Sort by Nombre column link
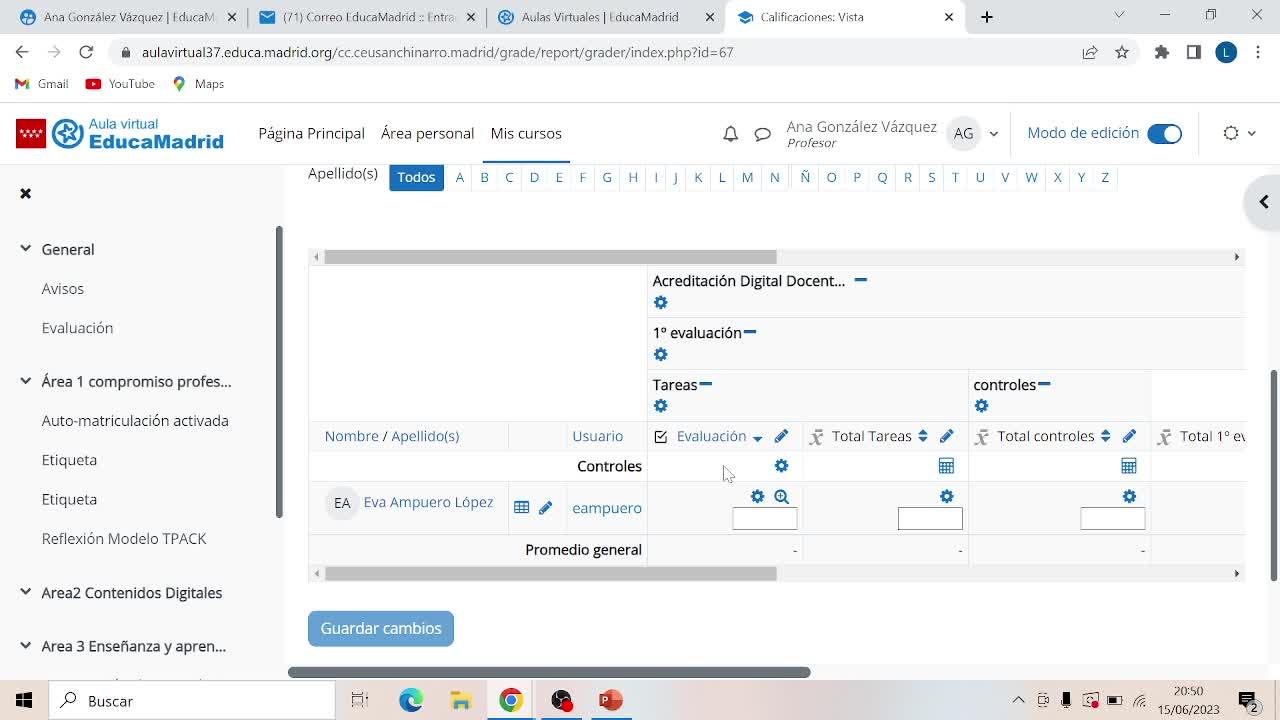Screen dimensions: 1280x720 (352, 436)
